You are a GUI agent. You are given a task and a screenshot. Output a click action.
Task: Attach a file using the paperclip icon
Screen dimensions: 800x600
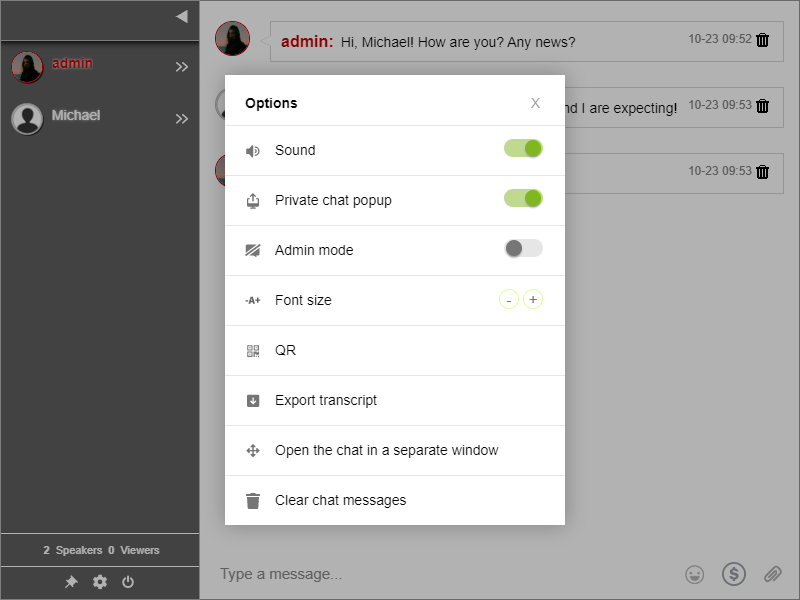(772, 574)
